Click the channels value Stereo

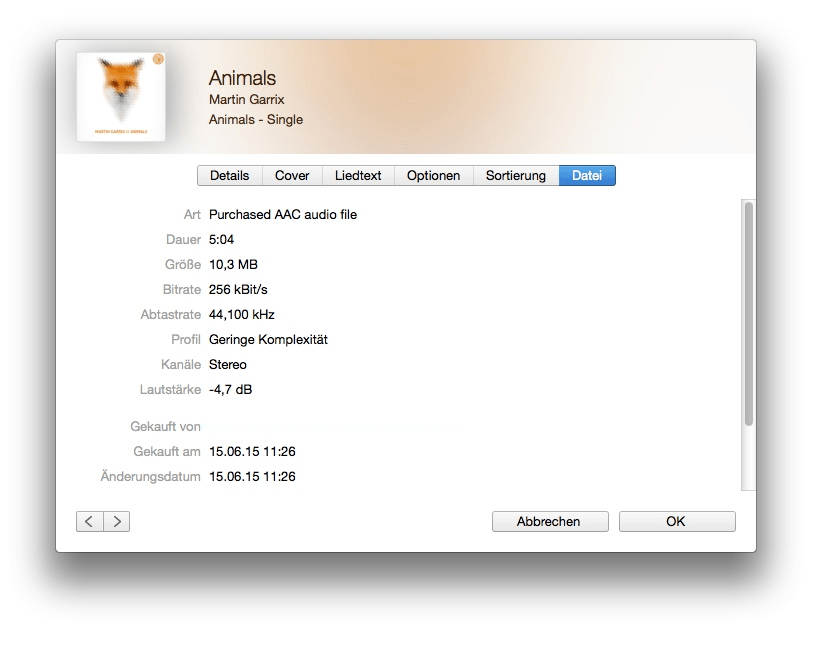[228, 364]
